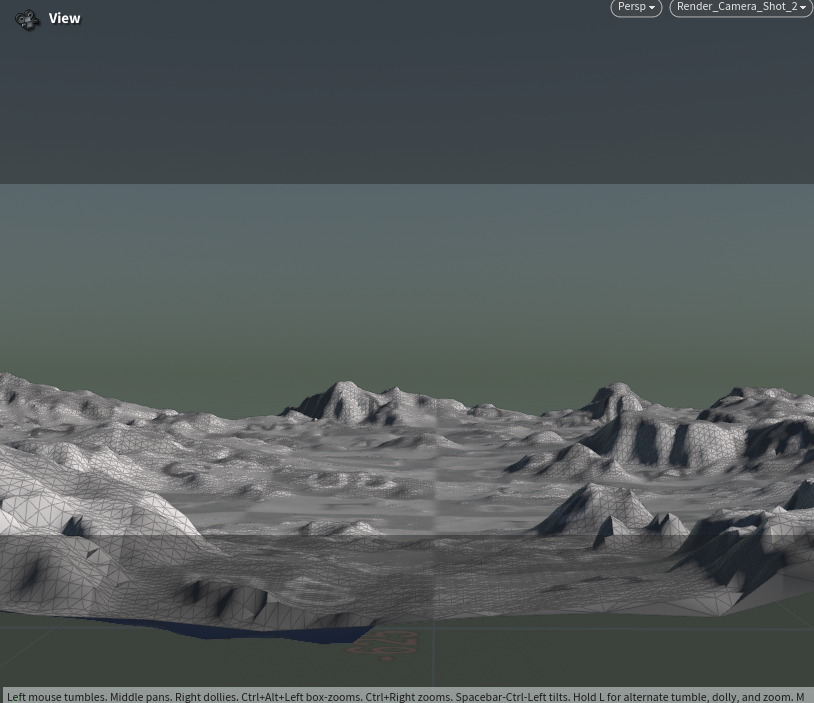Select the orange origin marker below terrain
Image resolution: width=814 pixels, height=703 pixels.
pyautogui.click(x=385, y=644)
